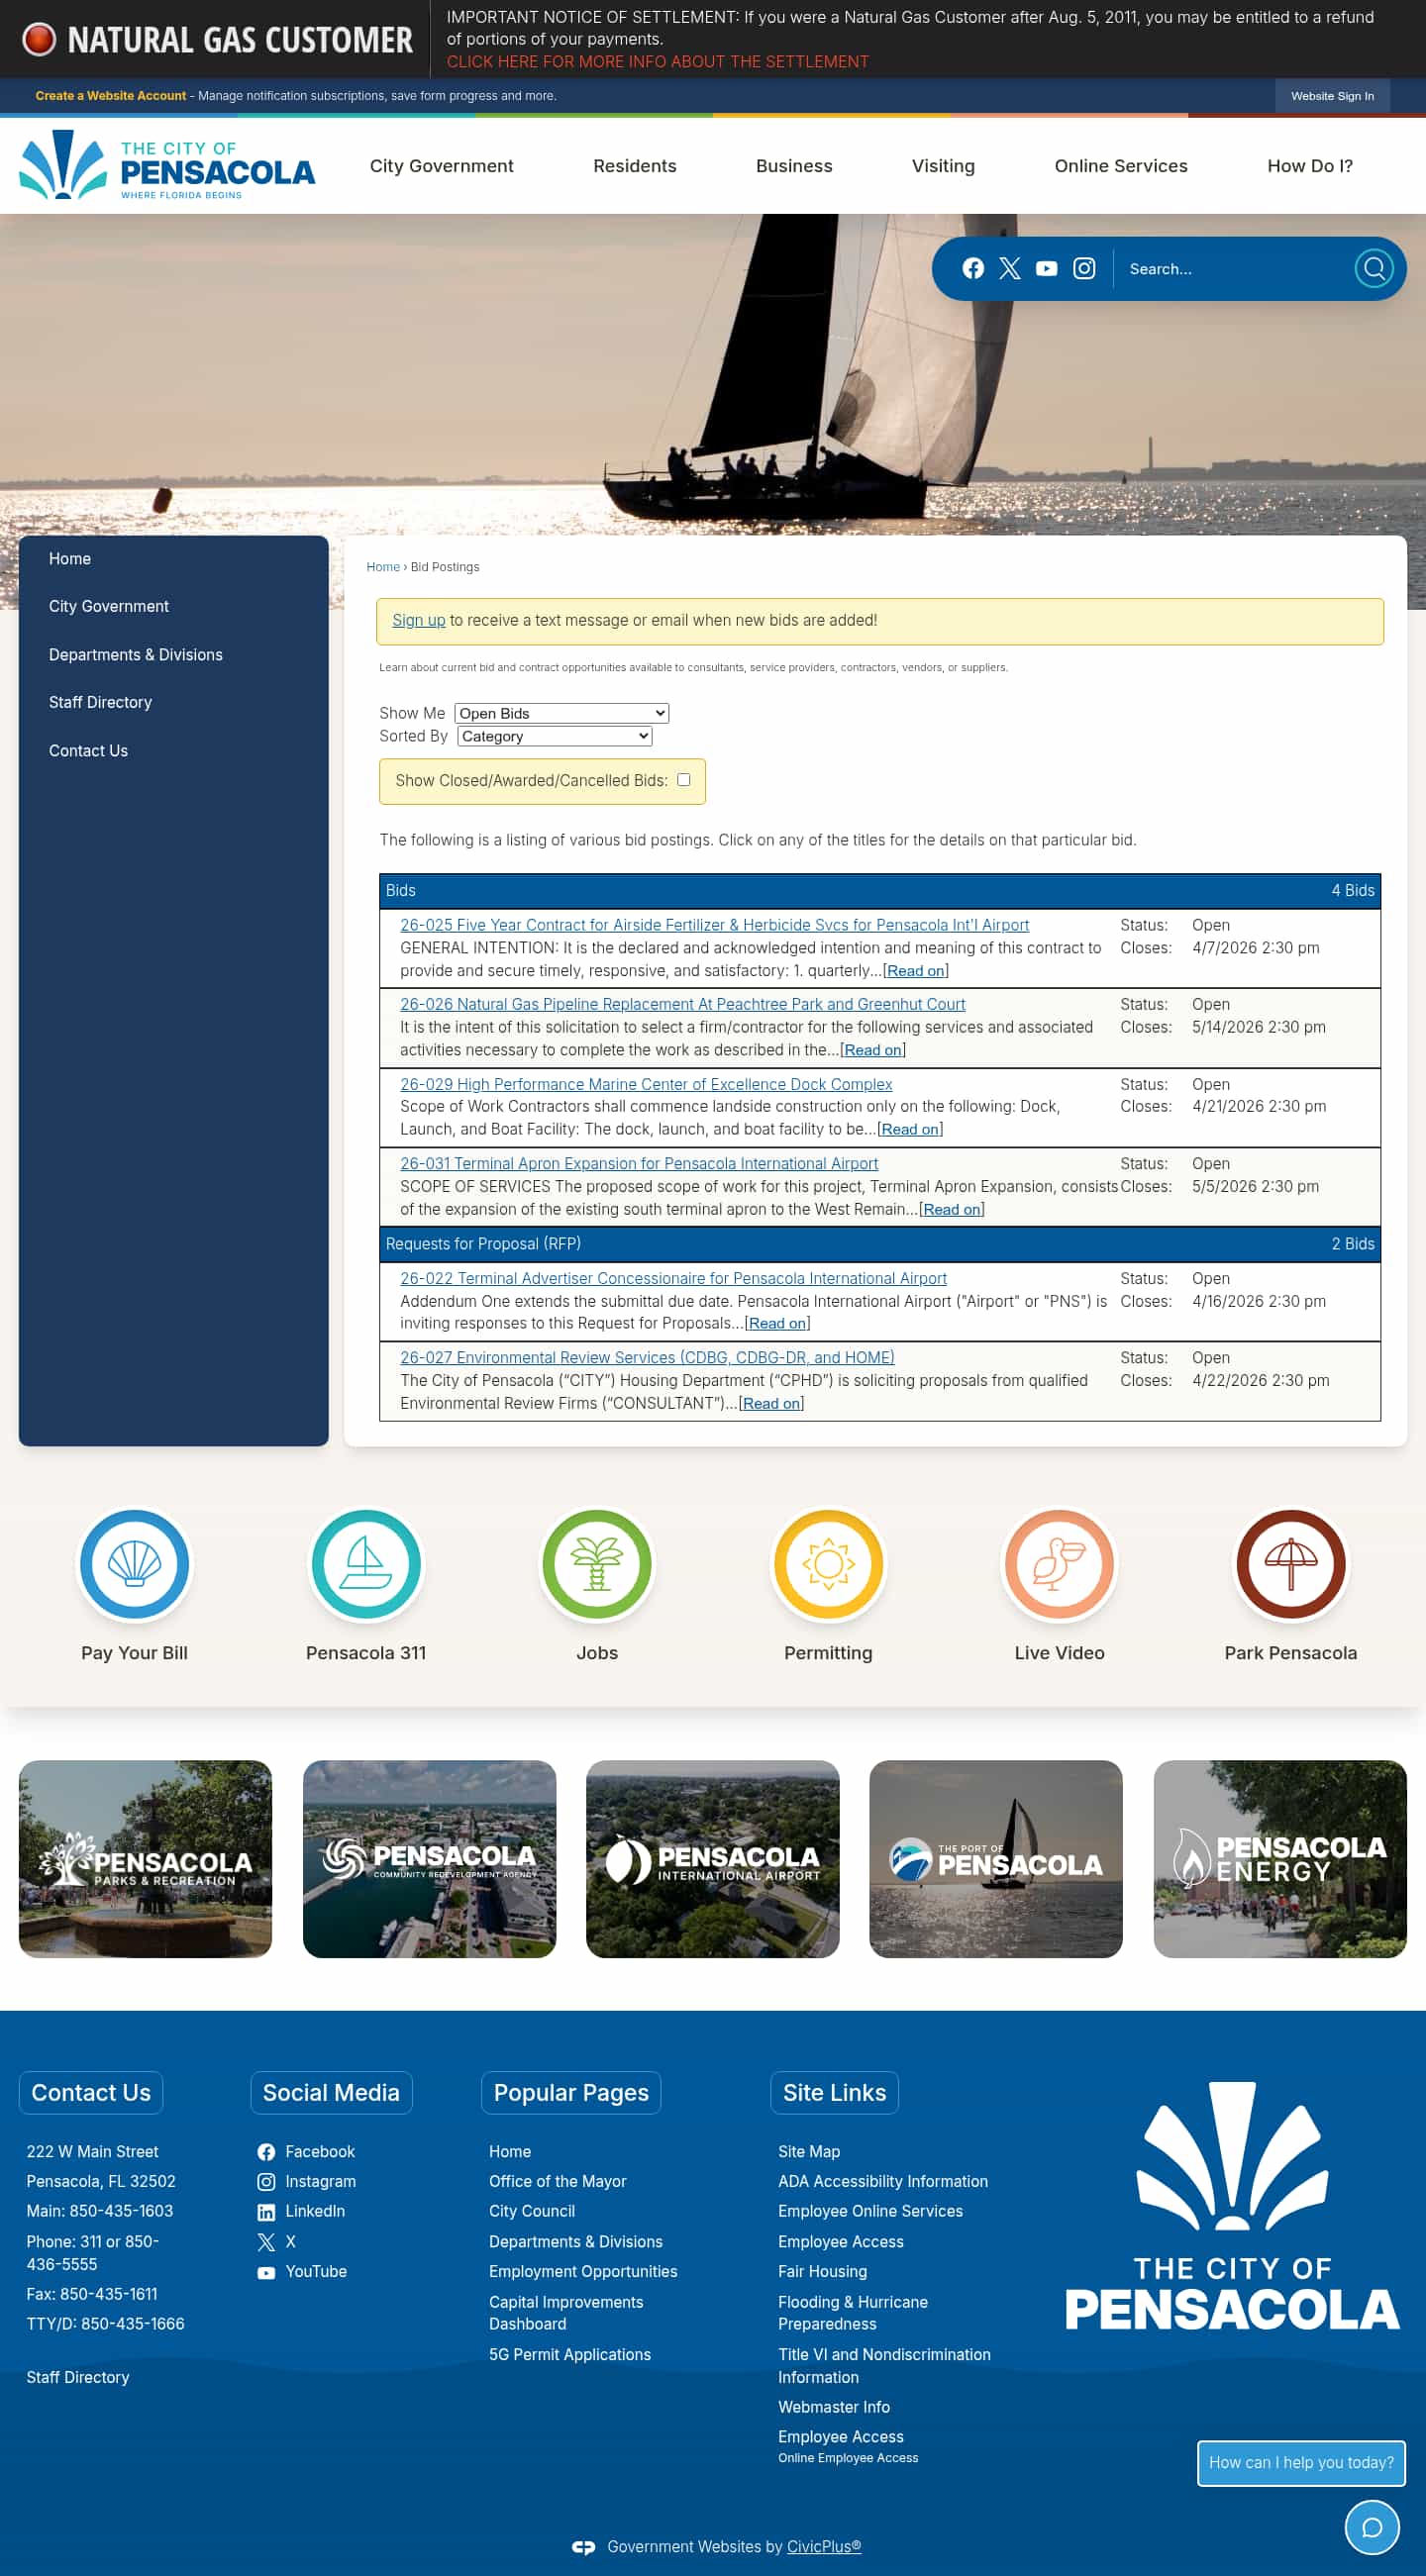
Task: Open X icon in header search bar
Action: (x=1009, y=268)
